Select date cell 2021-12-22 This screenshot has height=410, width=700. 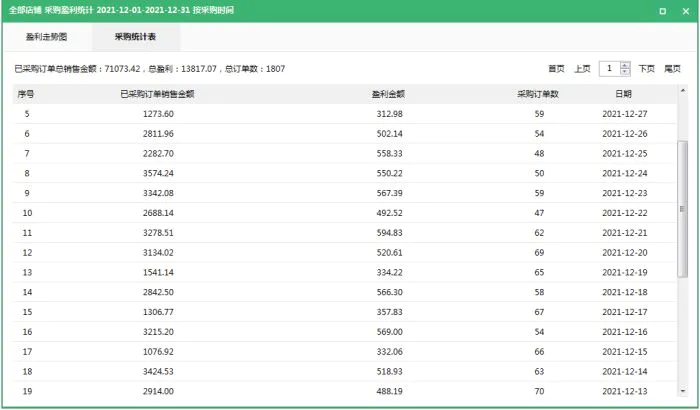pos(625,213)
